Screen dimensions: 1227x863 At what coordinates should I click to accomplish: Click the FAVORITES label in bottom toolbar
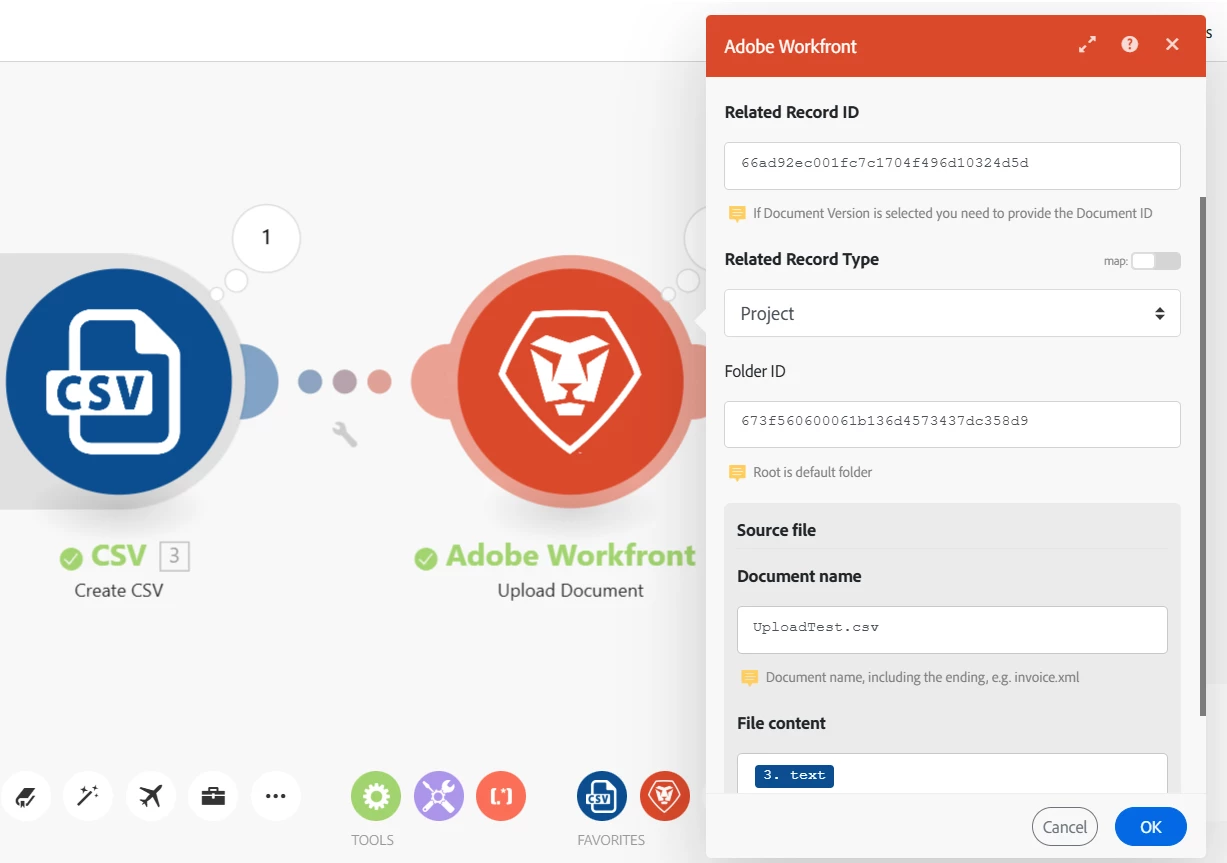pos(611,840)
